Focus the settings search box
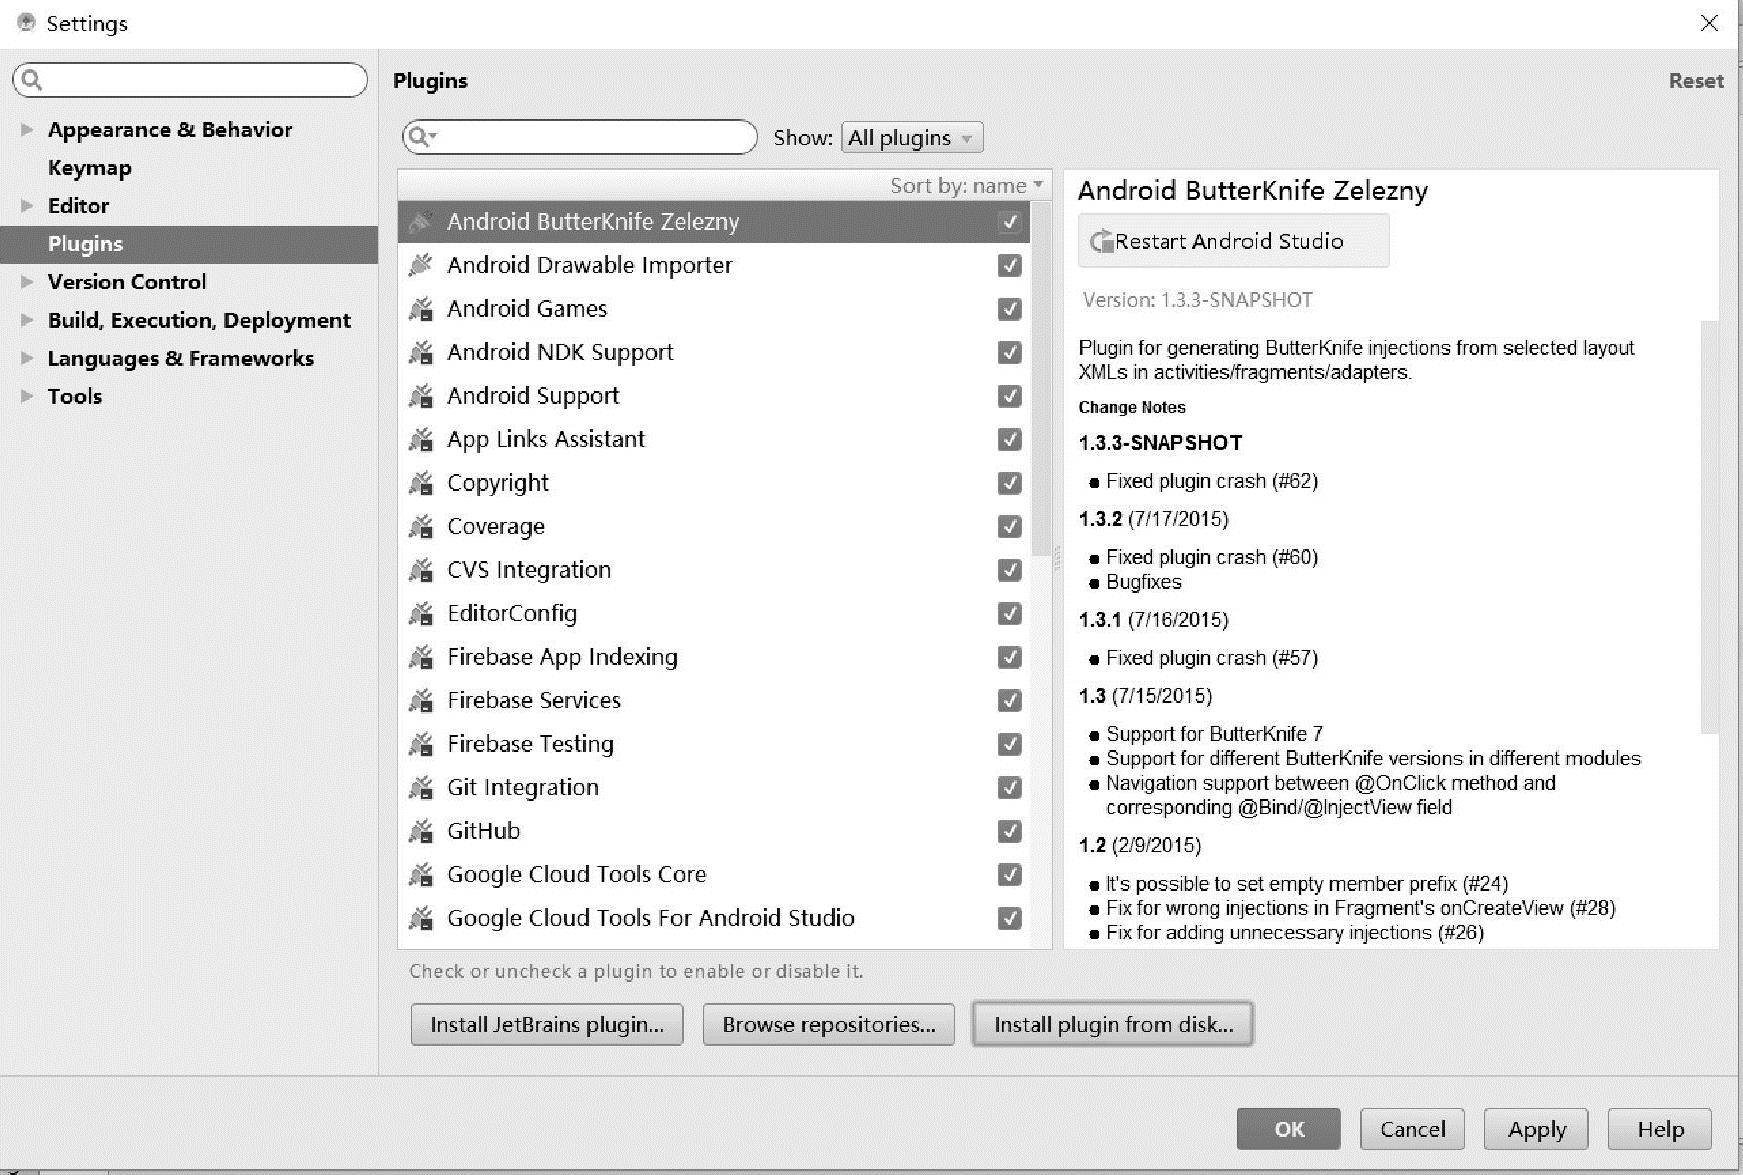The height and width of the screenshot is (1175, 1743). (190, 80)
